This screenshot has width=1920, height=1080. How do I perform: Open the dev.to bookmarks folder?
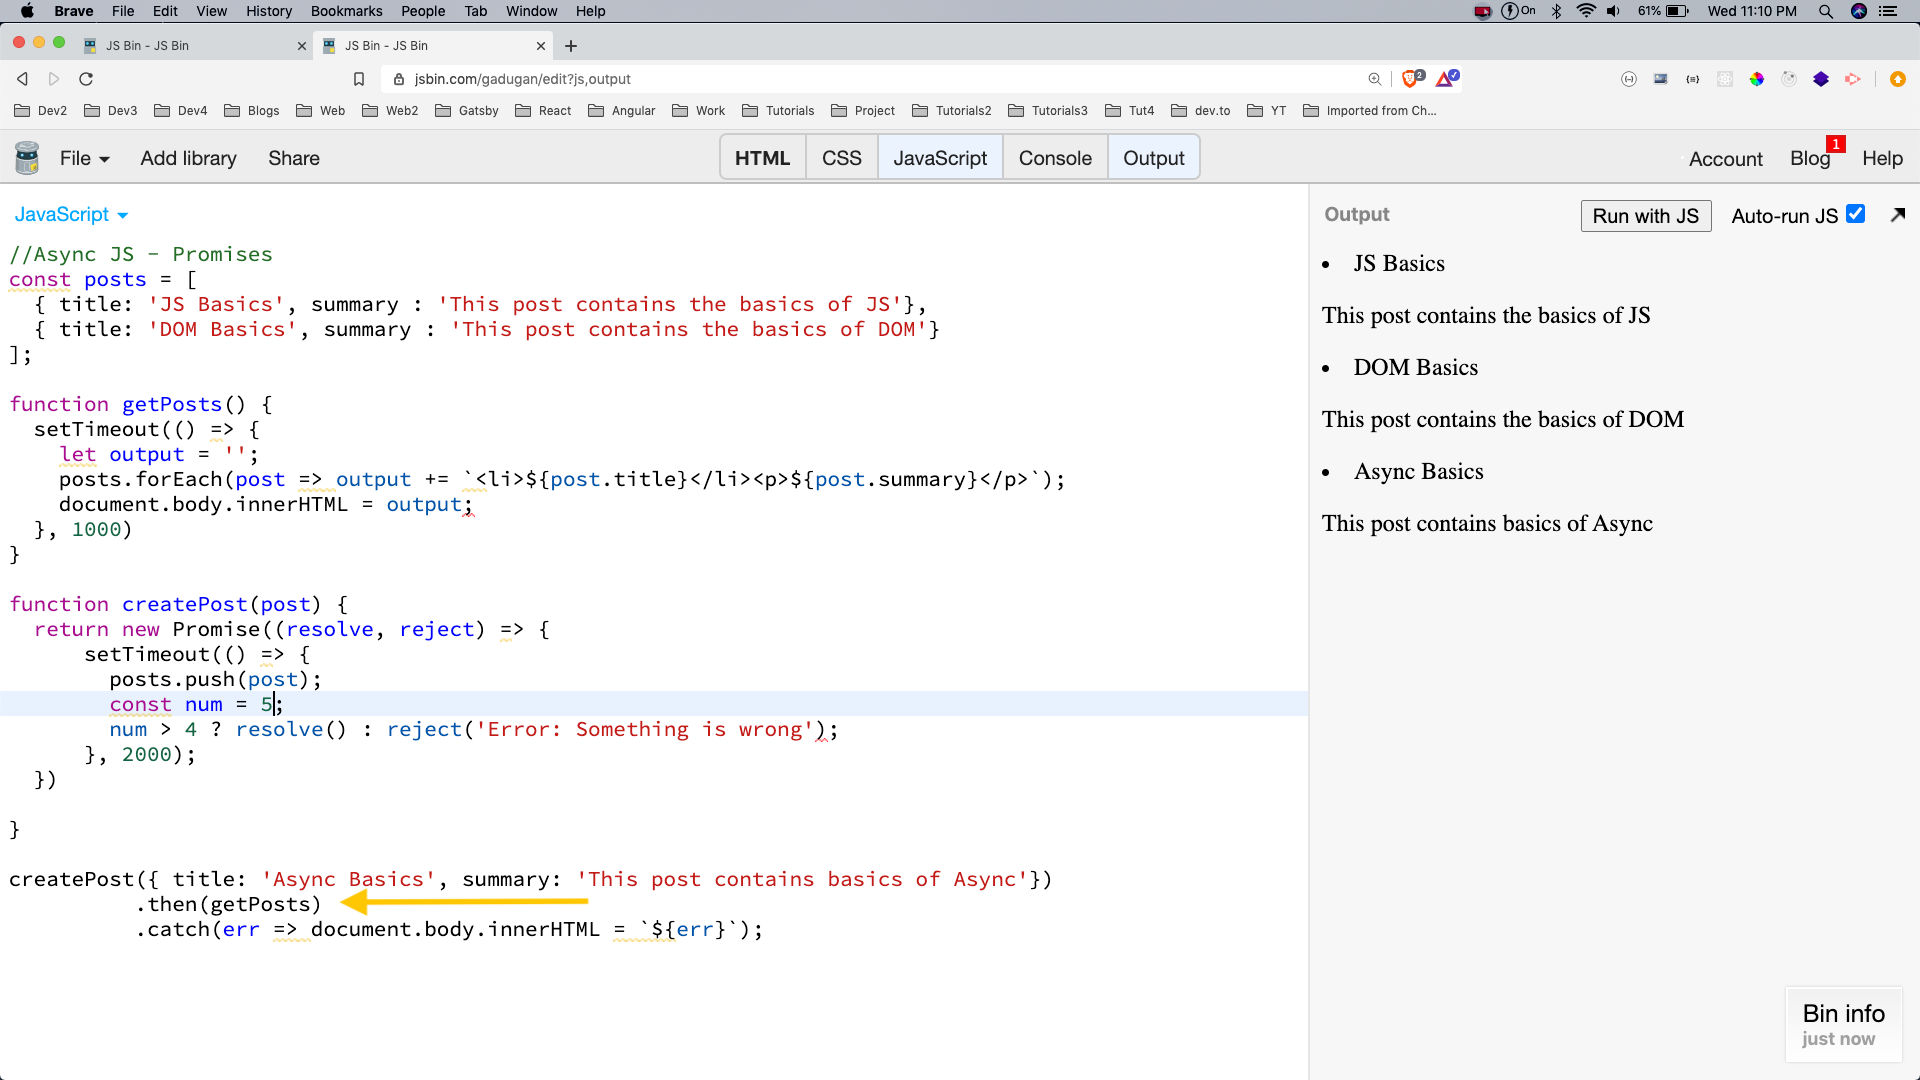(1201, 111)
